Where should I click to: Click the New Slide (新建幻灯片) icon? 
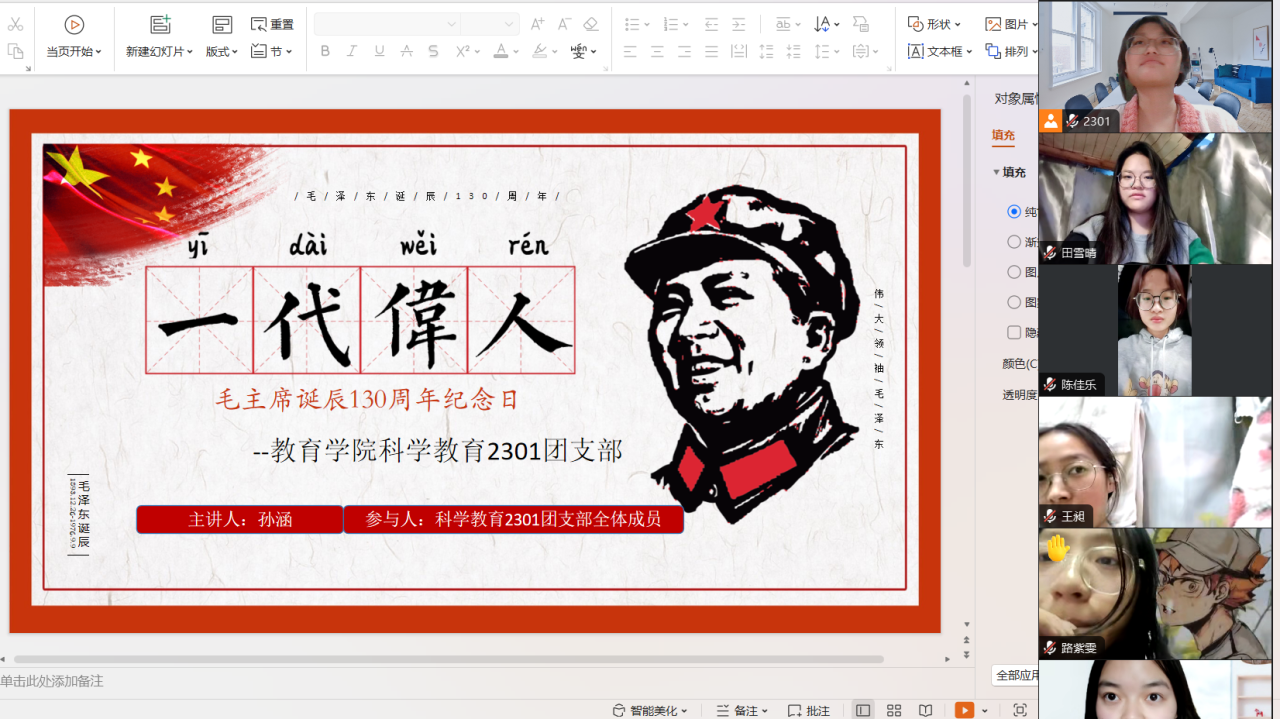160,25
